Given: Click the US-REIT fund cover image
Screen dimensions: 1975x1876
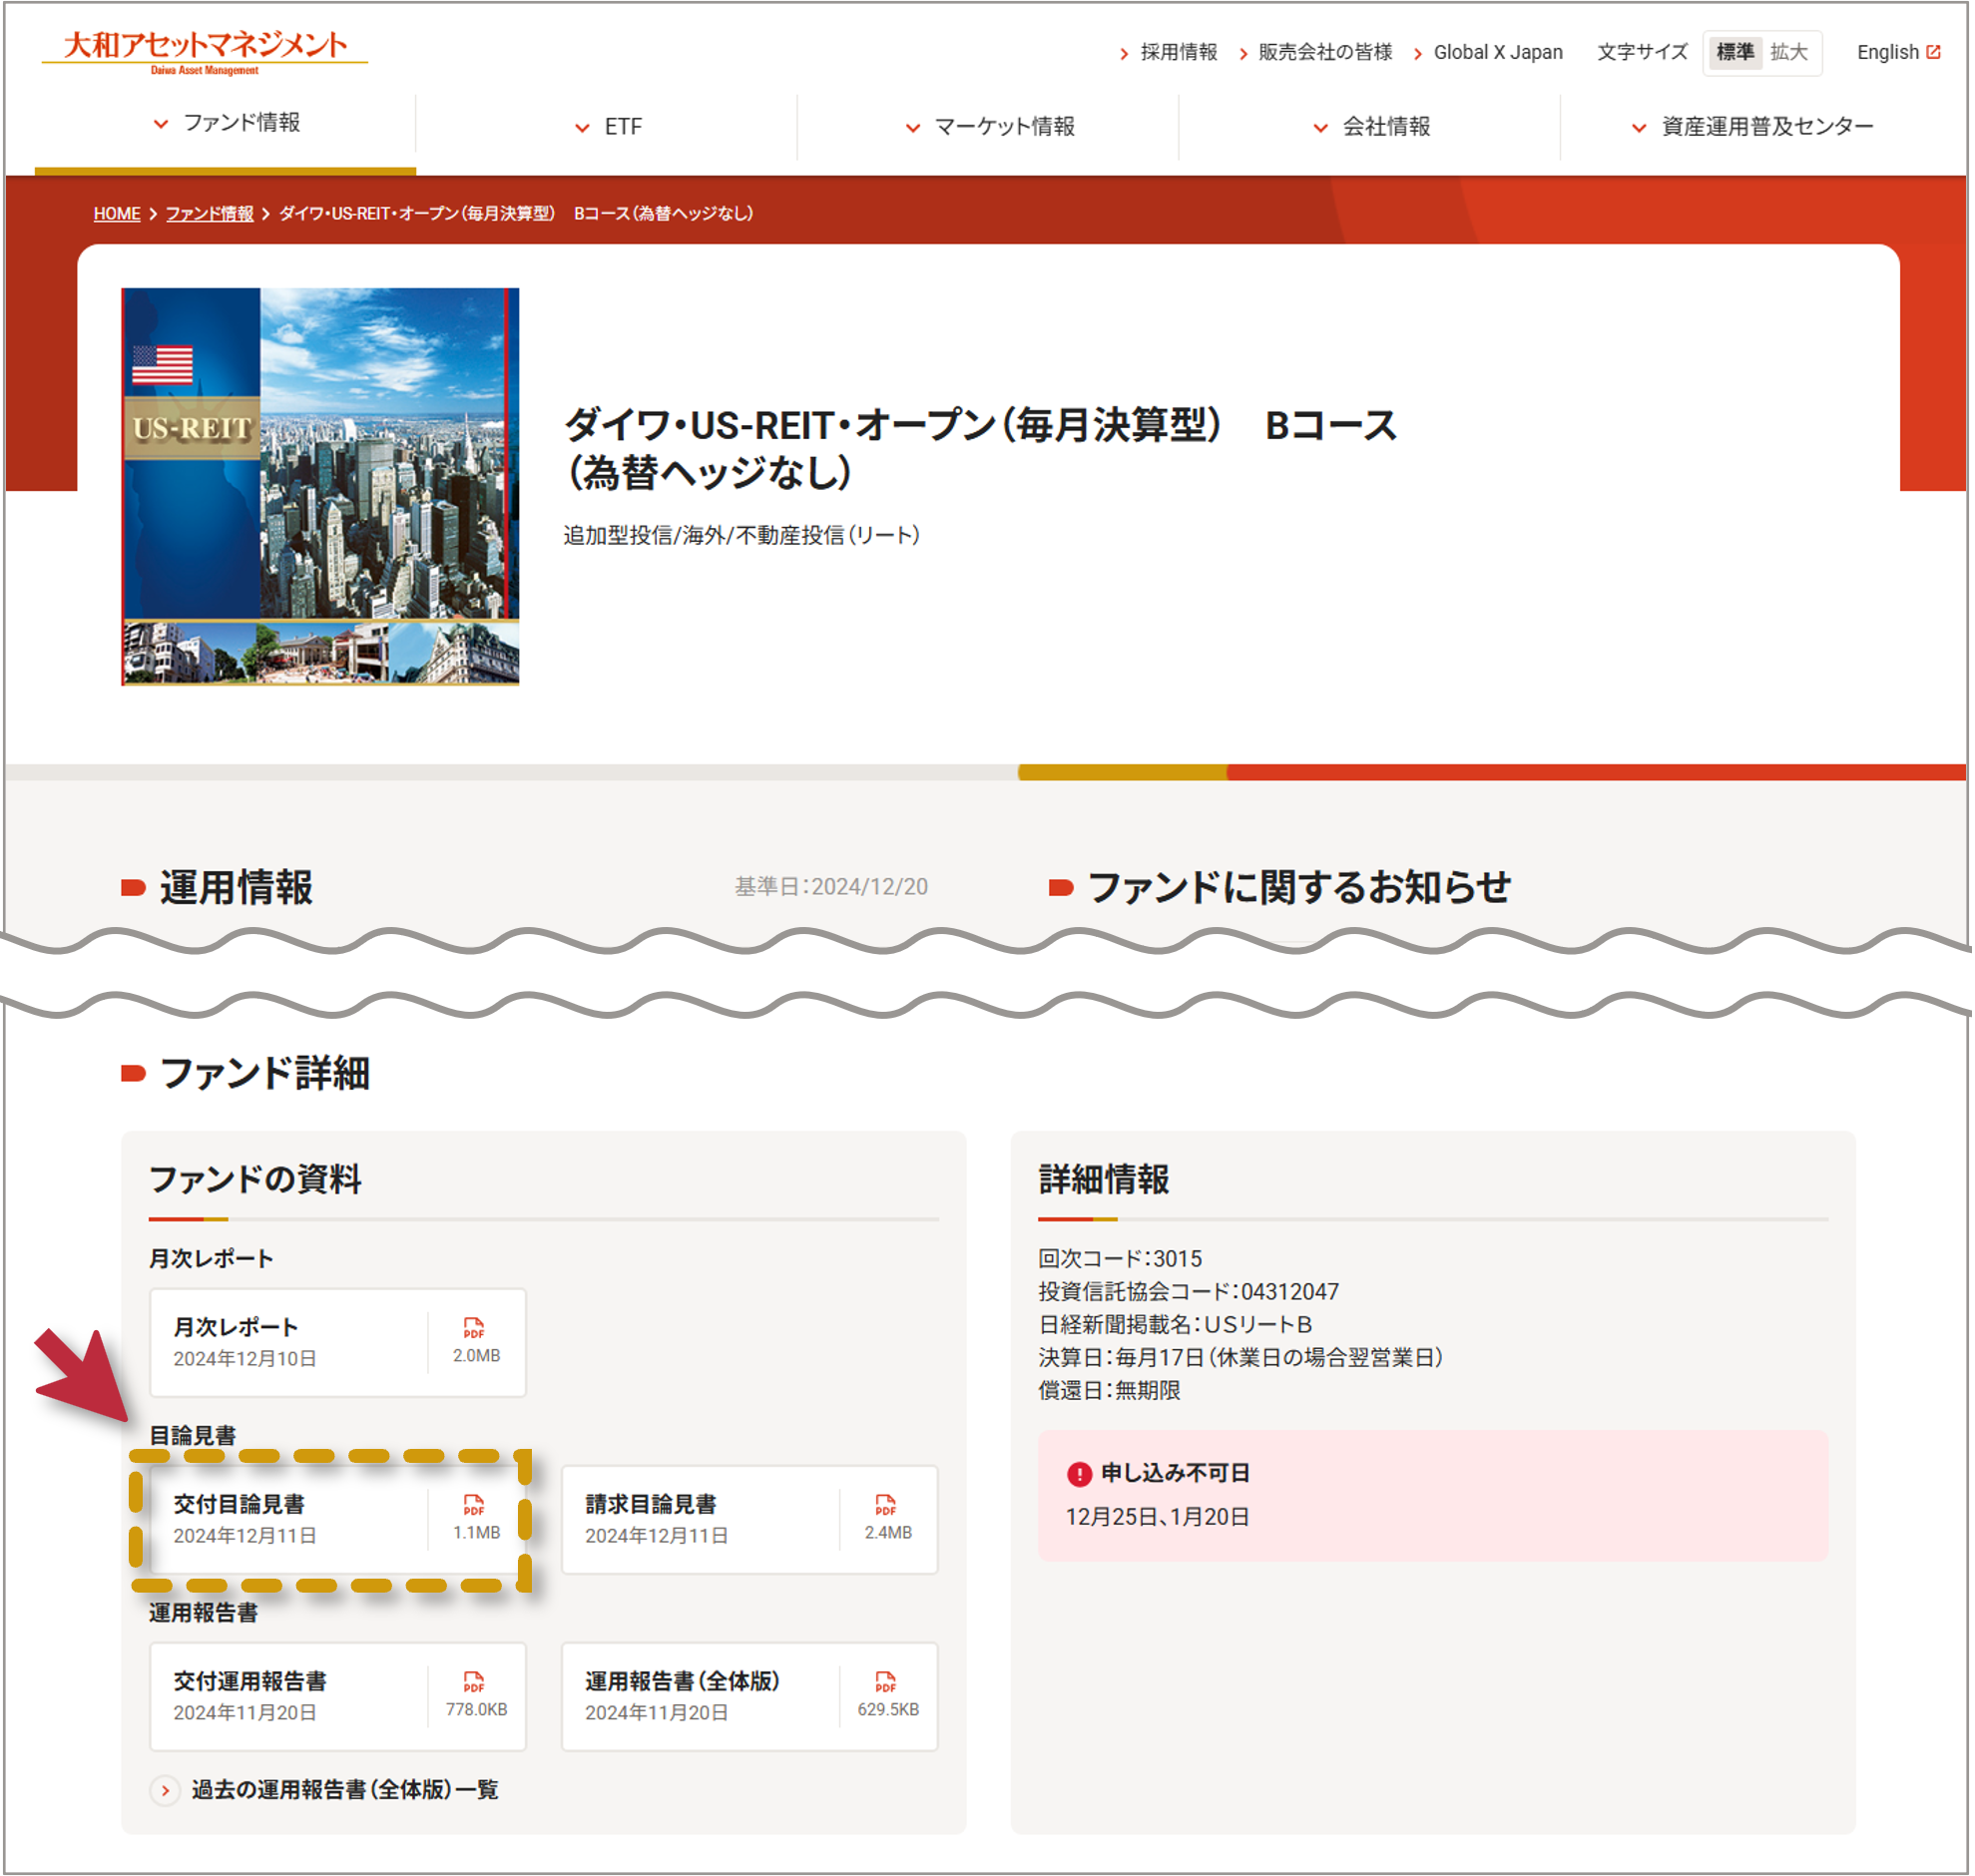Looking at the screenshot, I should tap(320, 487).
